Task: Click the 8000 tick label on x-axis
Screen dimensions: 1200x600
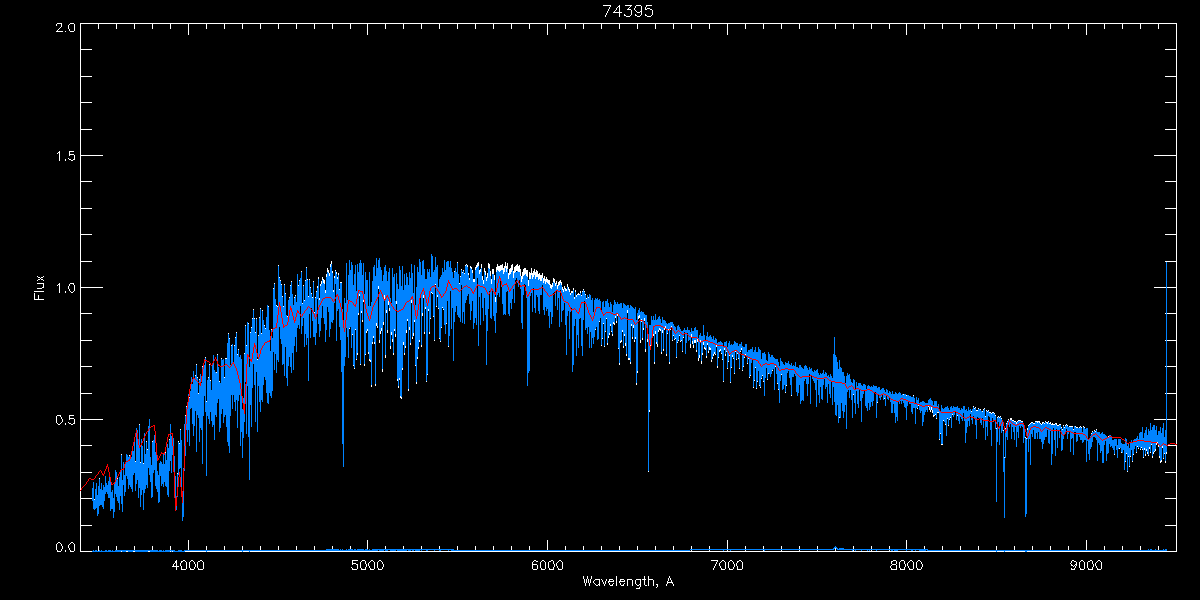Action: point(906,565)
